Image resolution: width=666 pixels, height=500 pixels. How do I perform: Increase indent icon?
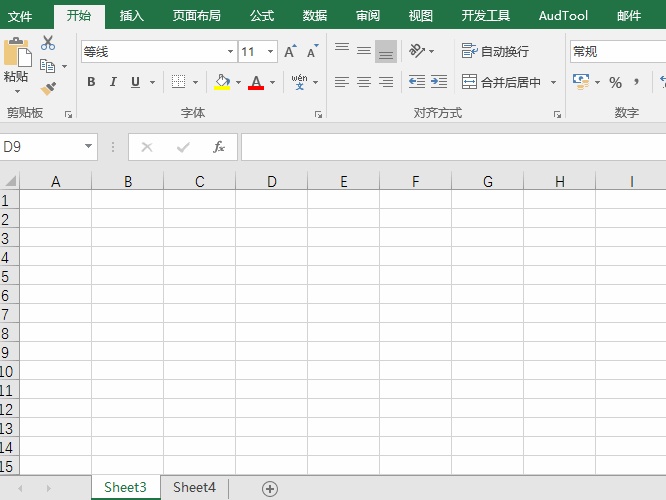[x=439, y=82]
